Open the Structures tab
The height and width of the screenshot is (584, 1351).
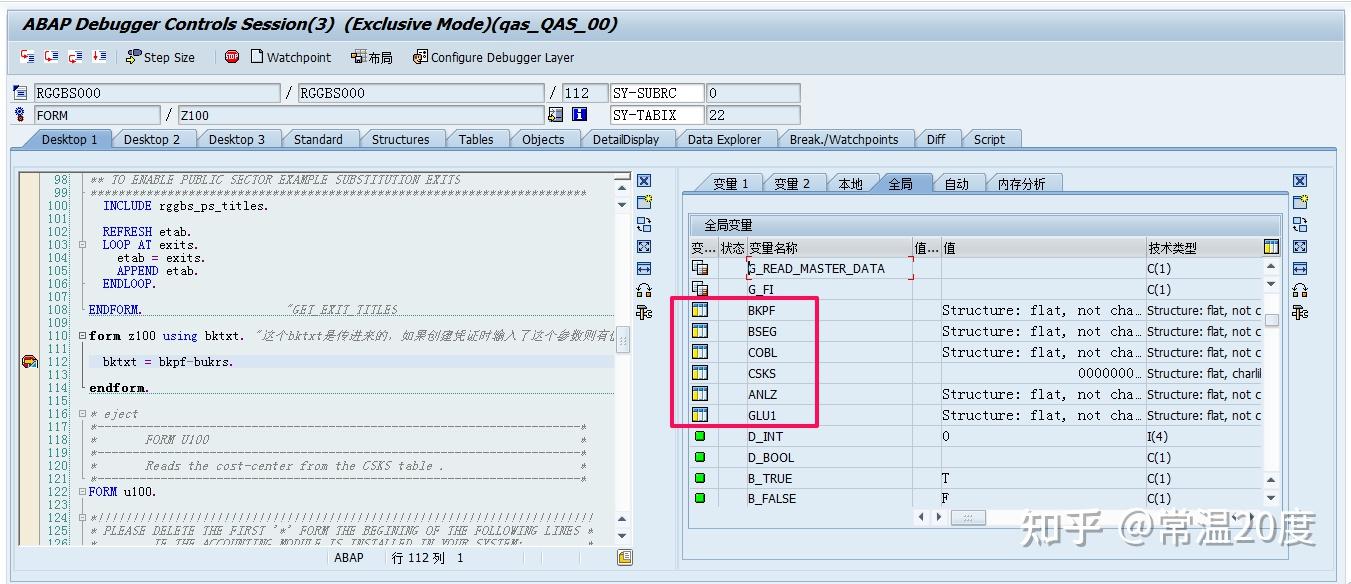tap(400, 140)
